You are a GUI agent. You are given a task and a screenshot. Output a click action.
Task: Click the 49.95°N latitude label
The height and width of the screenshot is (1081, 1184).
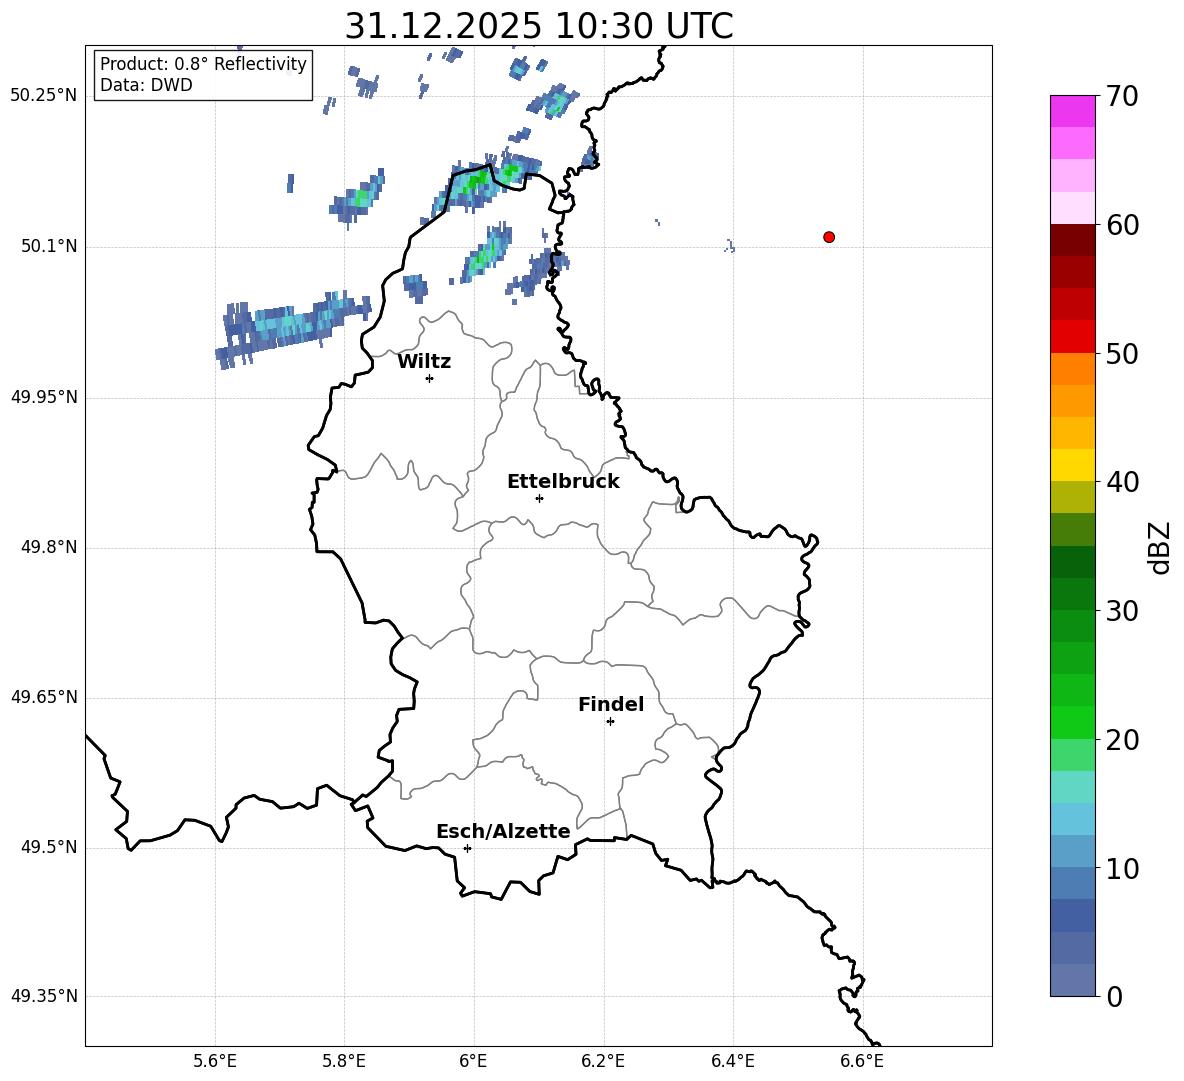pyautogui.click(x=44, y=397)
